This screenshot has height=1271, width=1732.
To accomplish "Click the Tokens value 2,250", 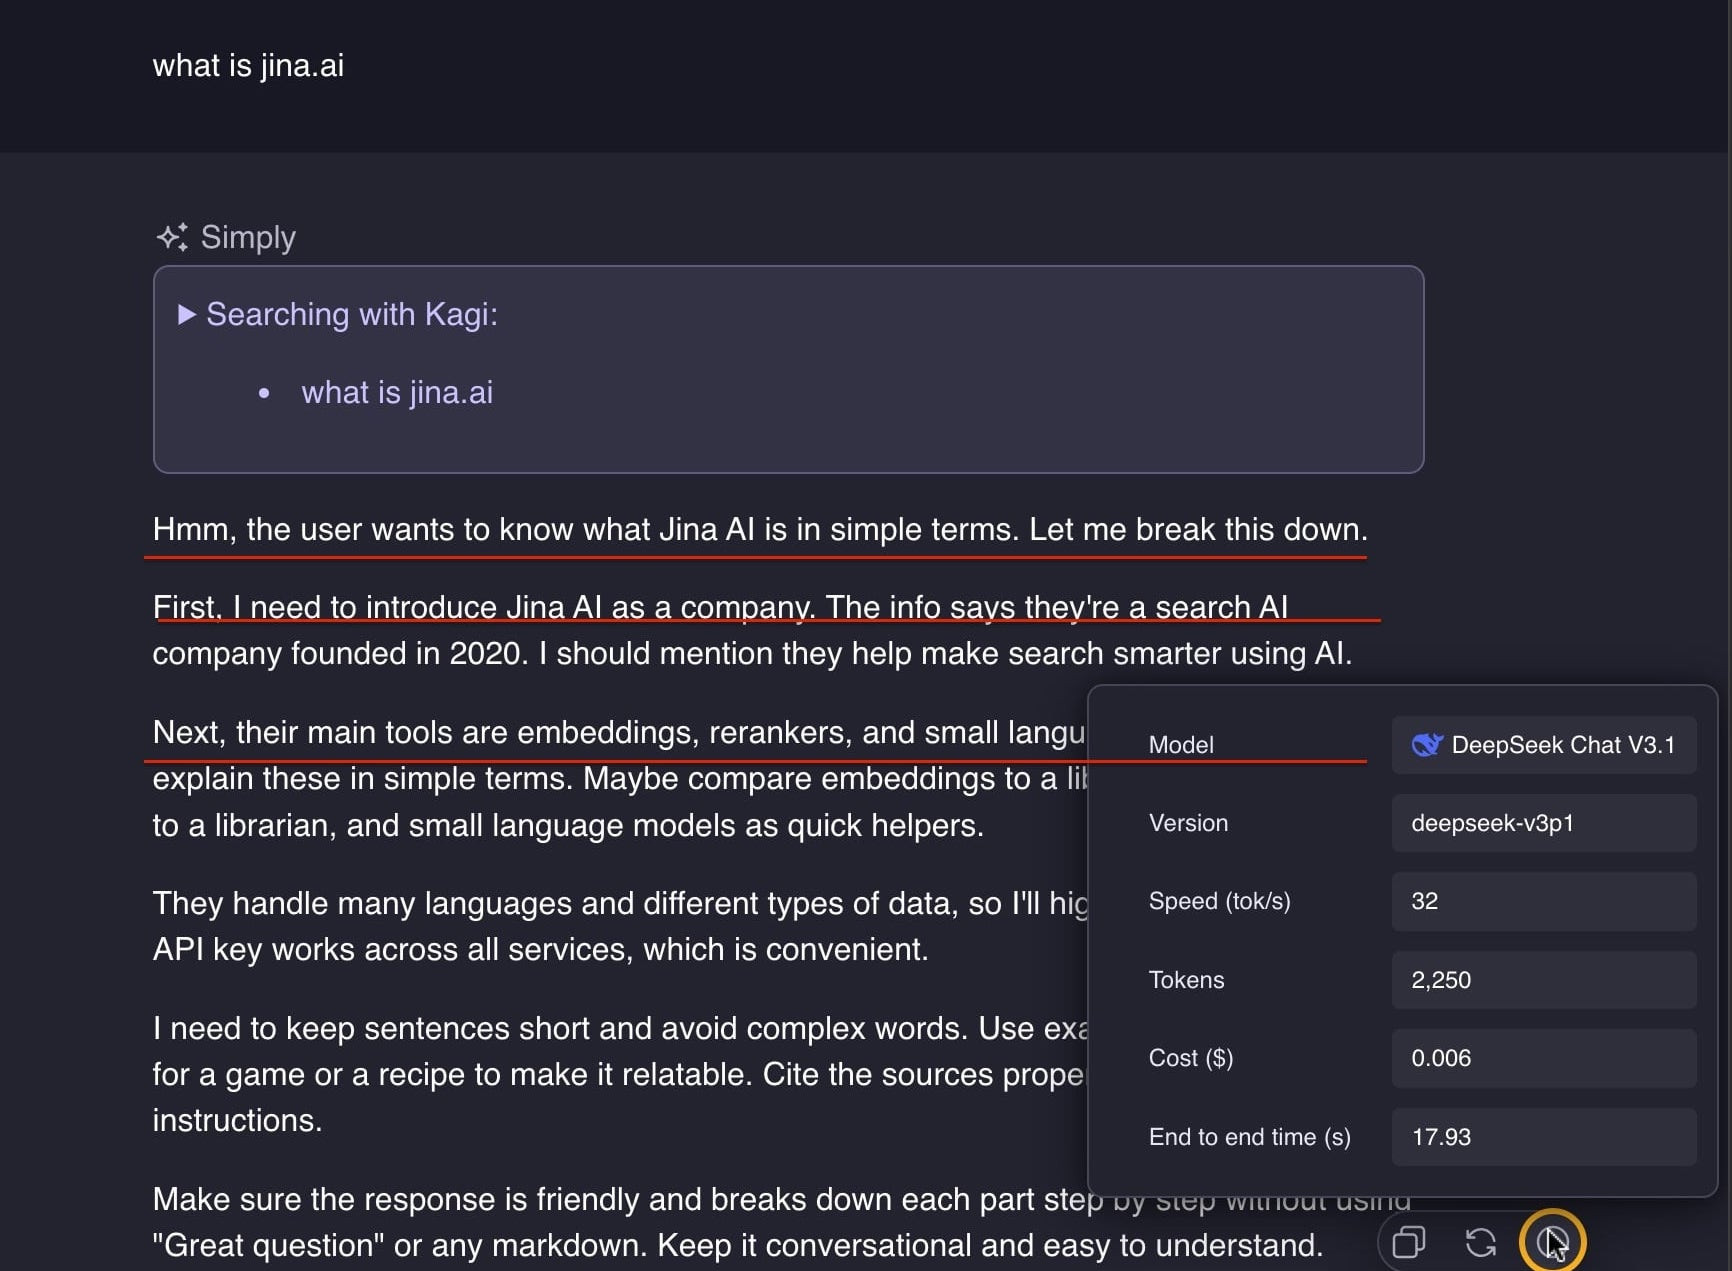I will click(x=1441, y=980).
